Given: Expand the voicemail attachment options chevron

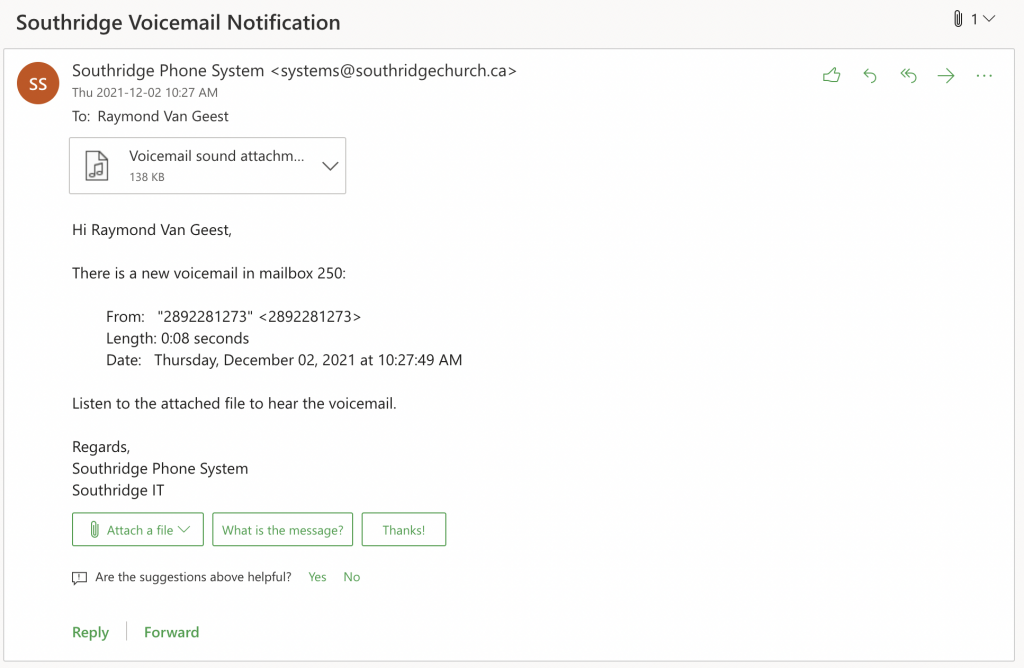Looking at the screenshot, I should pos(330,166).
